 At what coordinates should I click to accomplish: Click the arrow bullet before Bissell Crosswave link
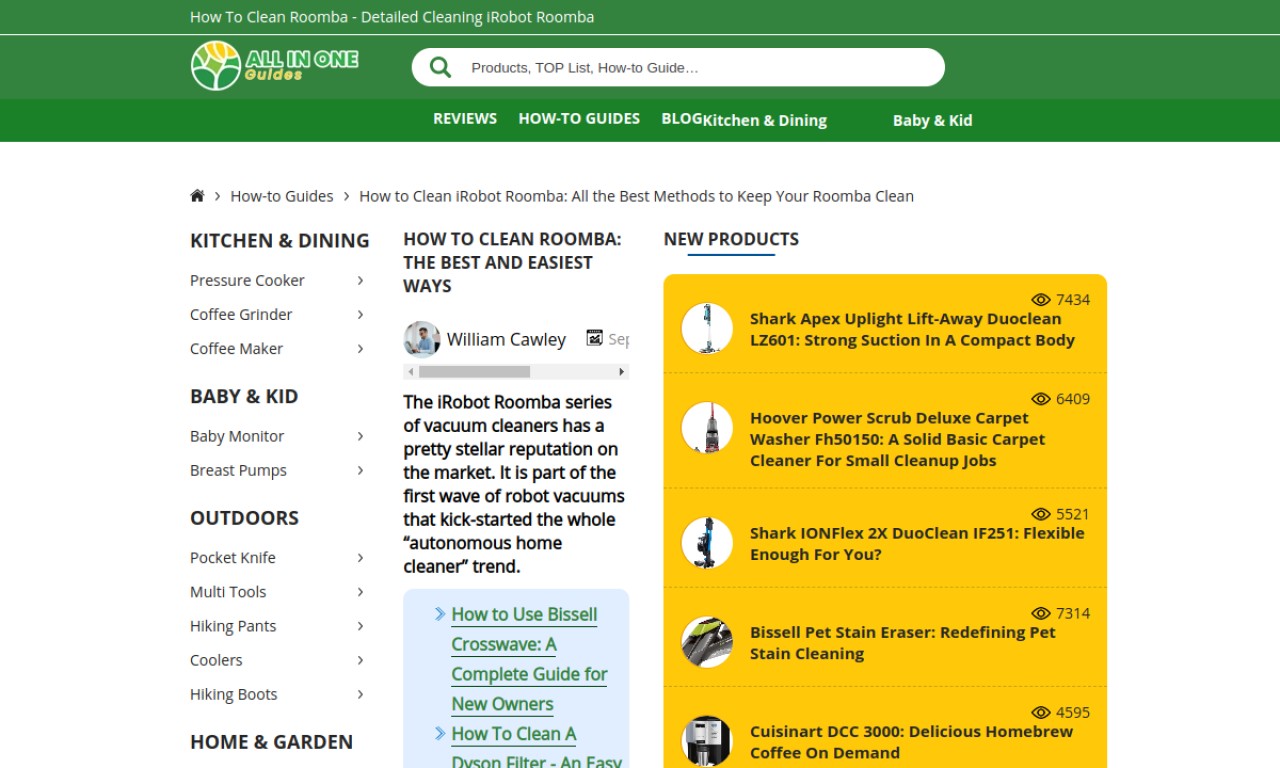pyautogui.click(x=440, y=614)
